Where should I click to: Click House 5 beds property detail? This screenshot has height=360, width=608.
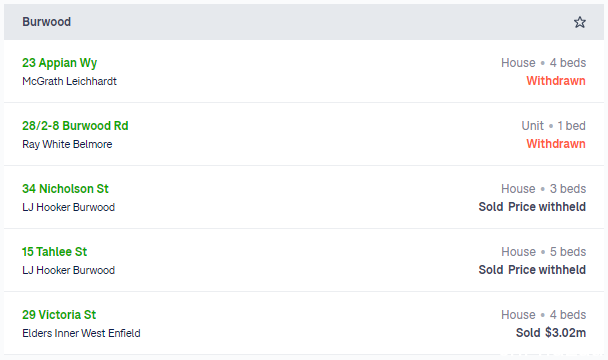pyautogui.click(x=543, y=252)
